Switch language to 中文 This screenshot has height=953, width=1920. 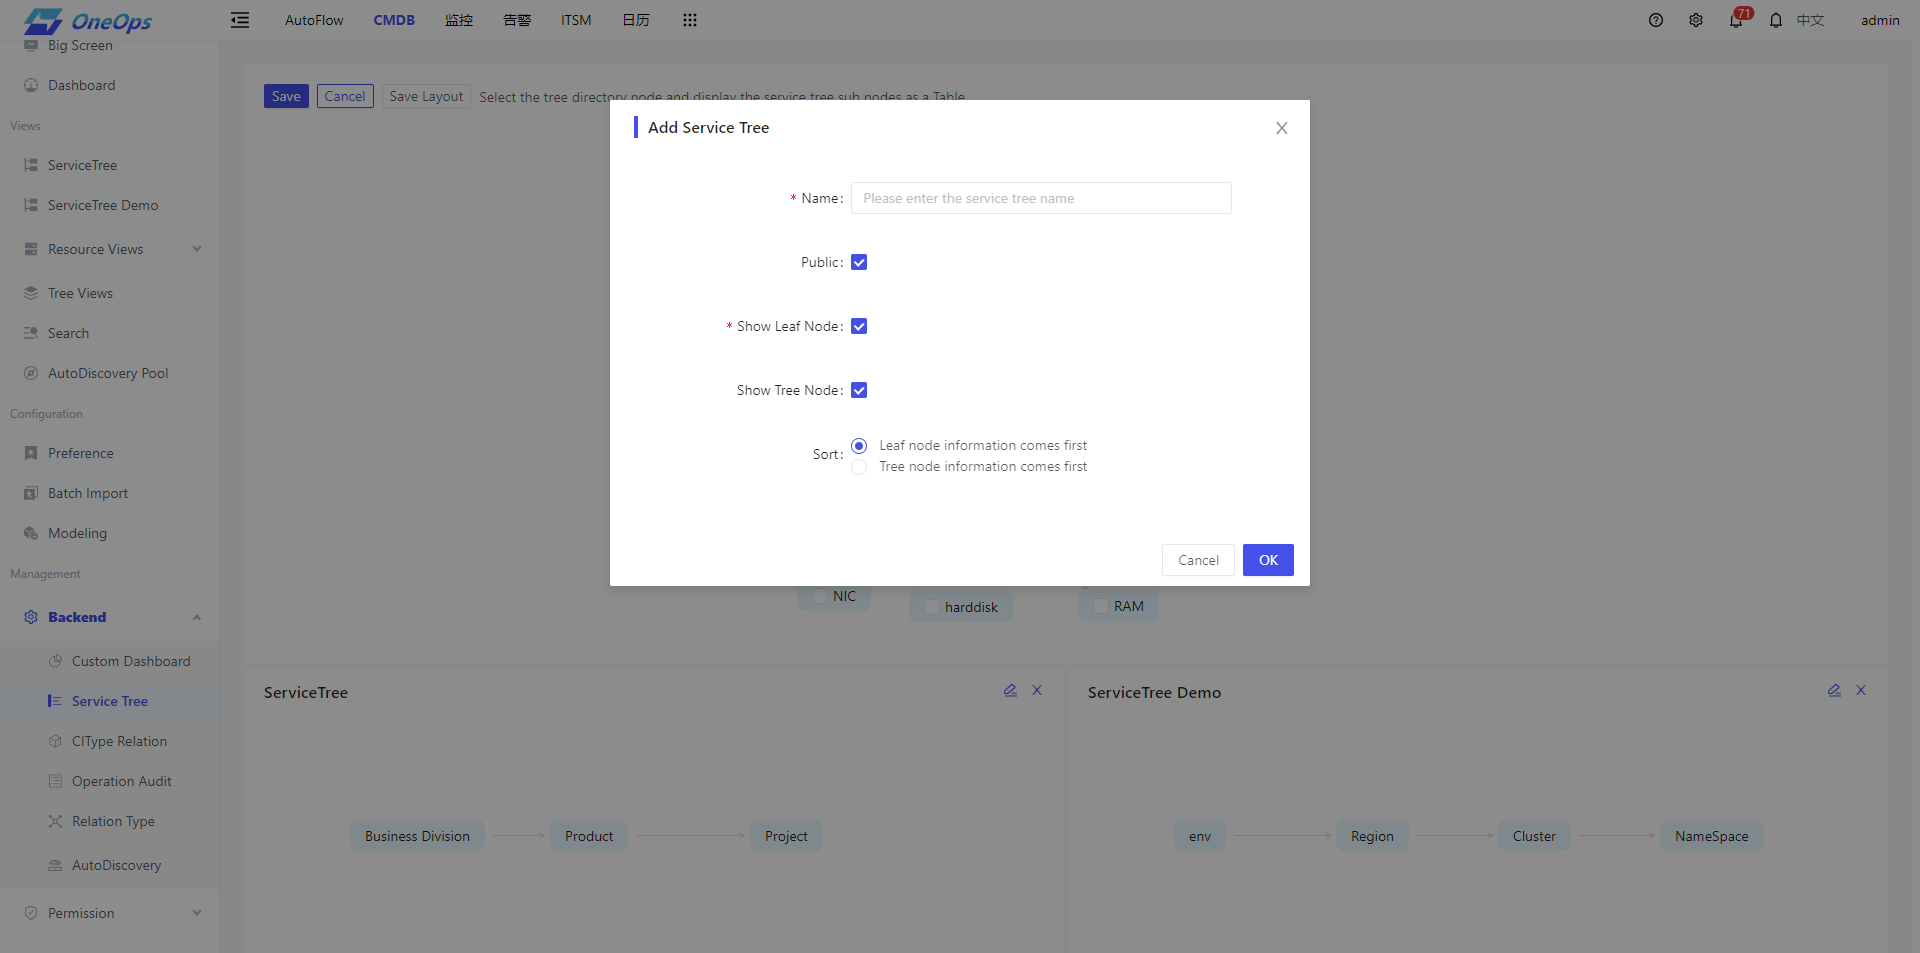(x=1811, y=20)
